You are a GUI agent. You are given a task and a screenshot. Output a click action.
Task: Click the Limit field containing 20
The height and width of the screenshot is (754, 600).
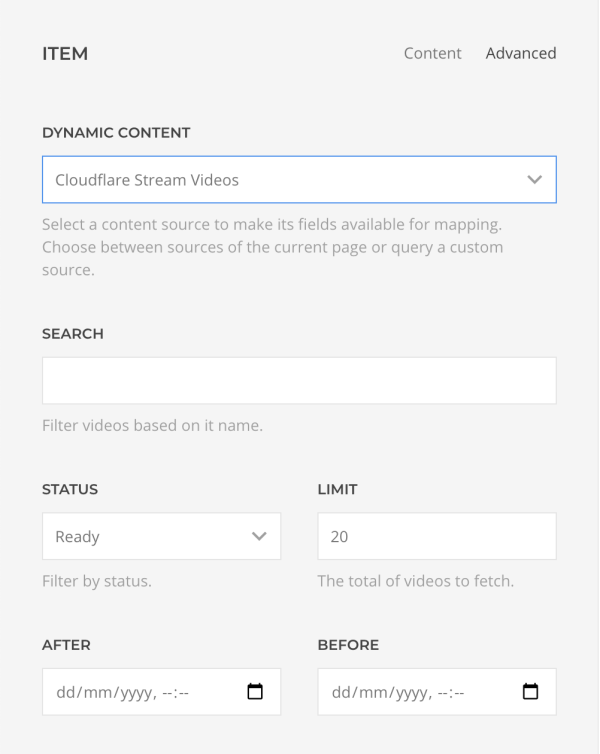[437, 536]
